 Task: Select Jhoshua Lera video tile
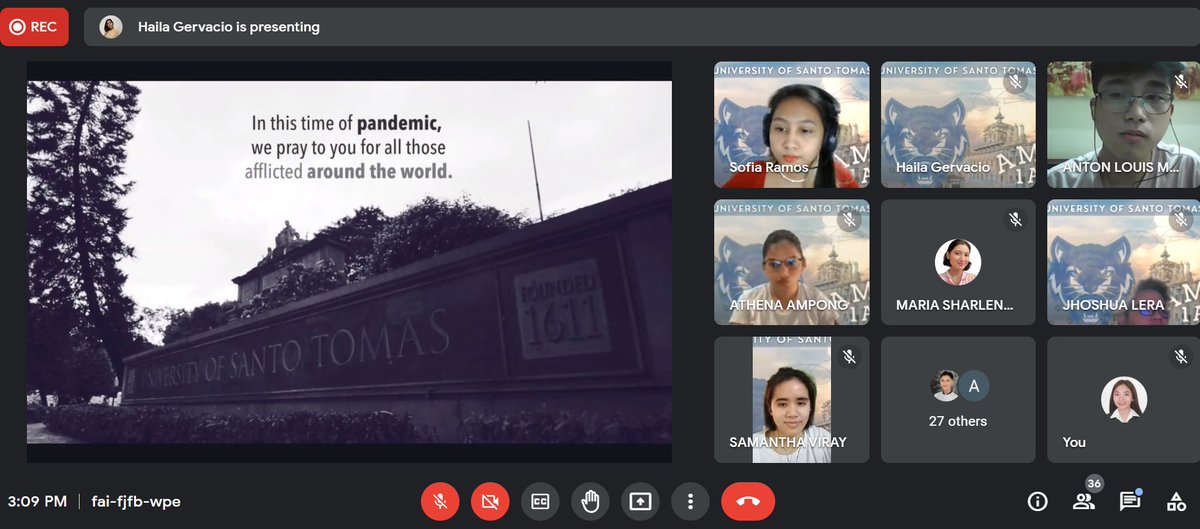(x=1124, y=262)
